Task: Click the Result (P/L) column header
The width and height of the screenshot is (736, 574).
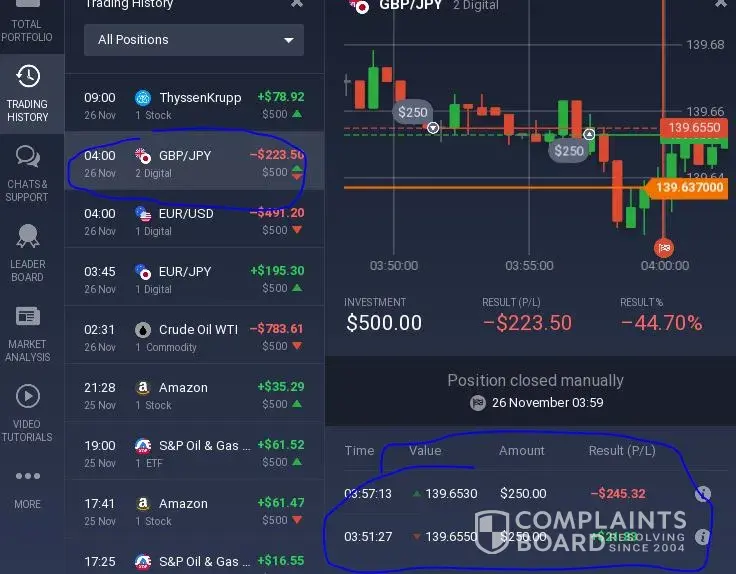Action: pyautogui.click(x=622, y=451)
